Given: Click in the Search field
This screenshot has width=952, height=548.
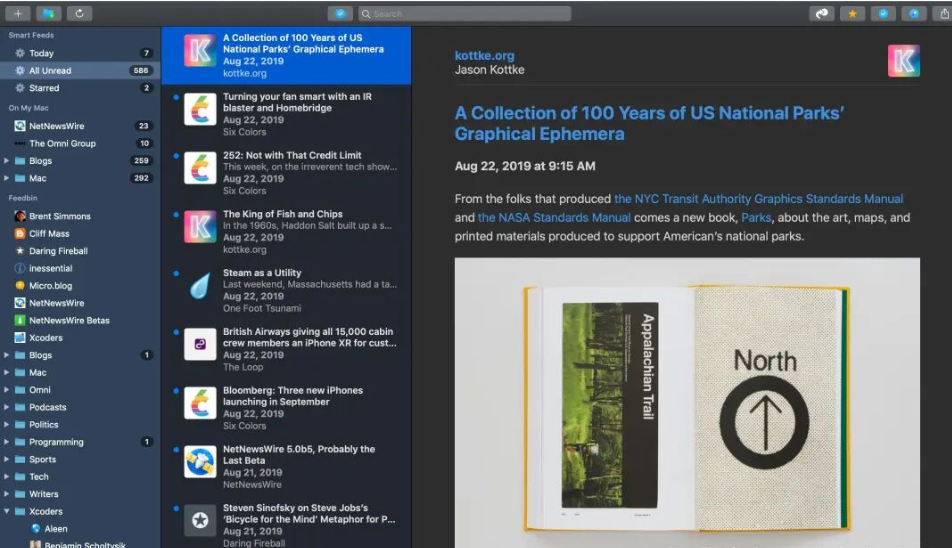Looking at the screenshot, I should 464,13.
